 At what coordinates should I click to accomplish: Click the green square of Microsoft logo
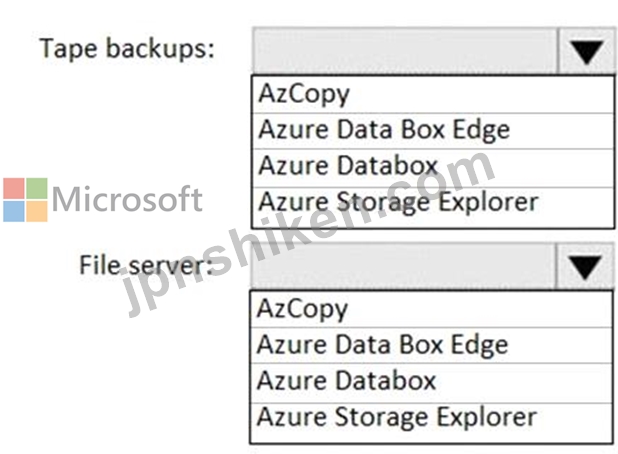37,188
